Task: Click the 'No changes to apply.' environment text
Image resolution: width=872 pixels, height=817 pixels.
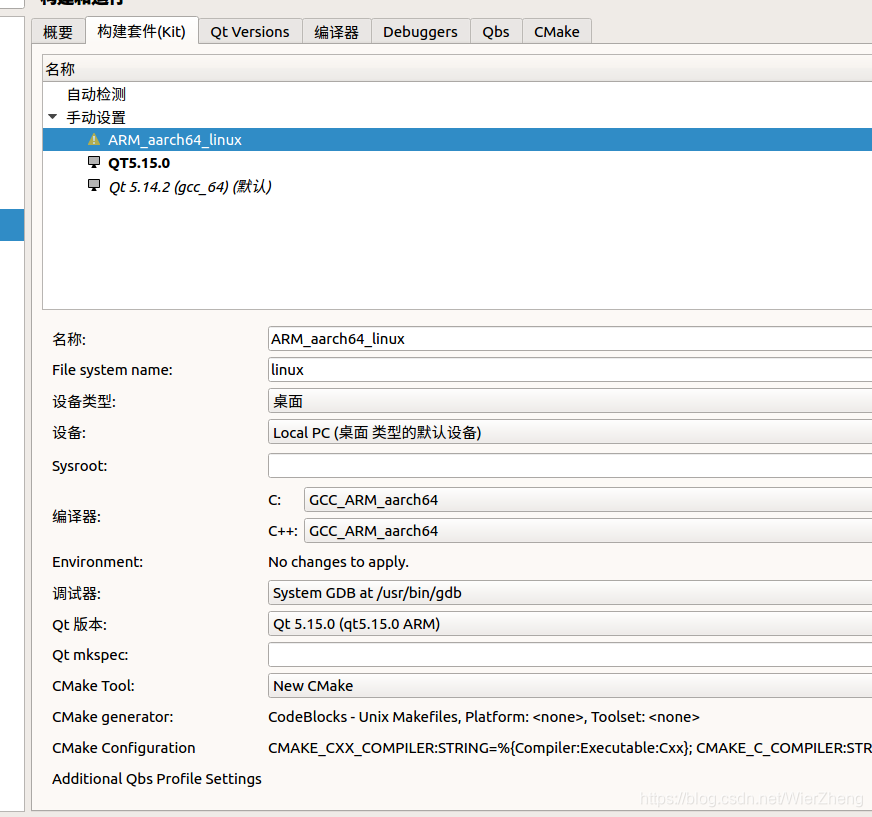Action: click(338, 562)
